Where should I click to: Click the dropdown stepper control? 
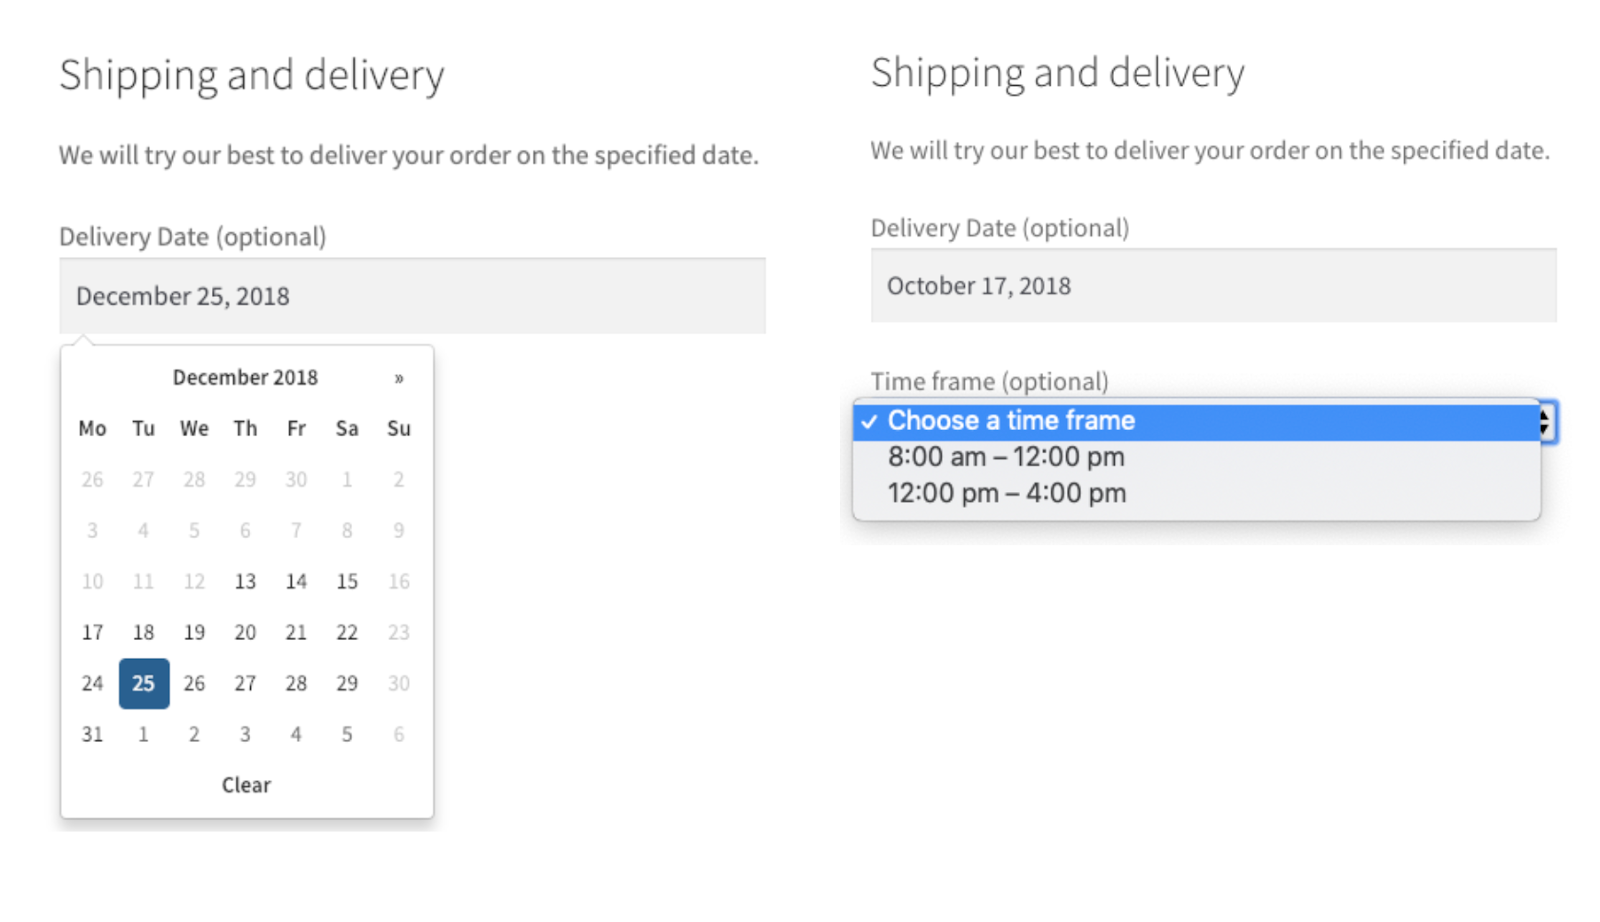[1545, 421]
